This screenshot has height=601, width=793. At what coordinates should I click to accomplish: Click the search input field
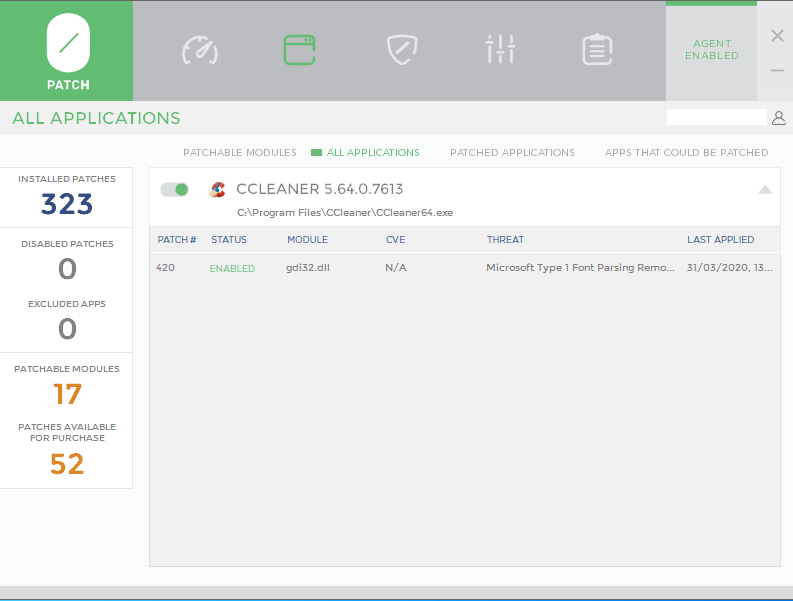[x=717, y=117]
